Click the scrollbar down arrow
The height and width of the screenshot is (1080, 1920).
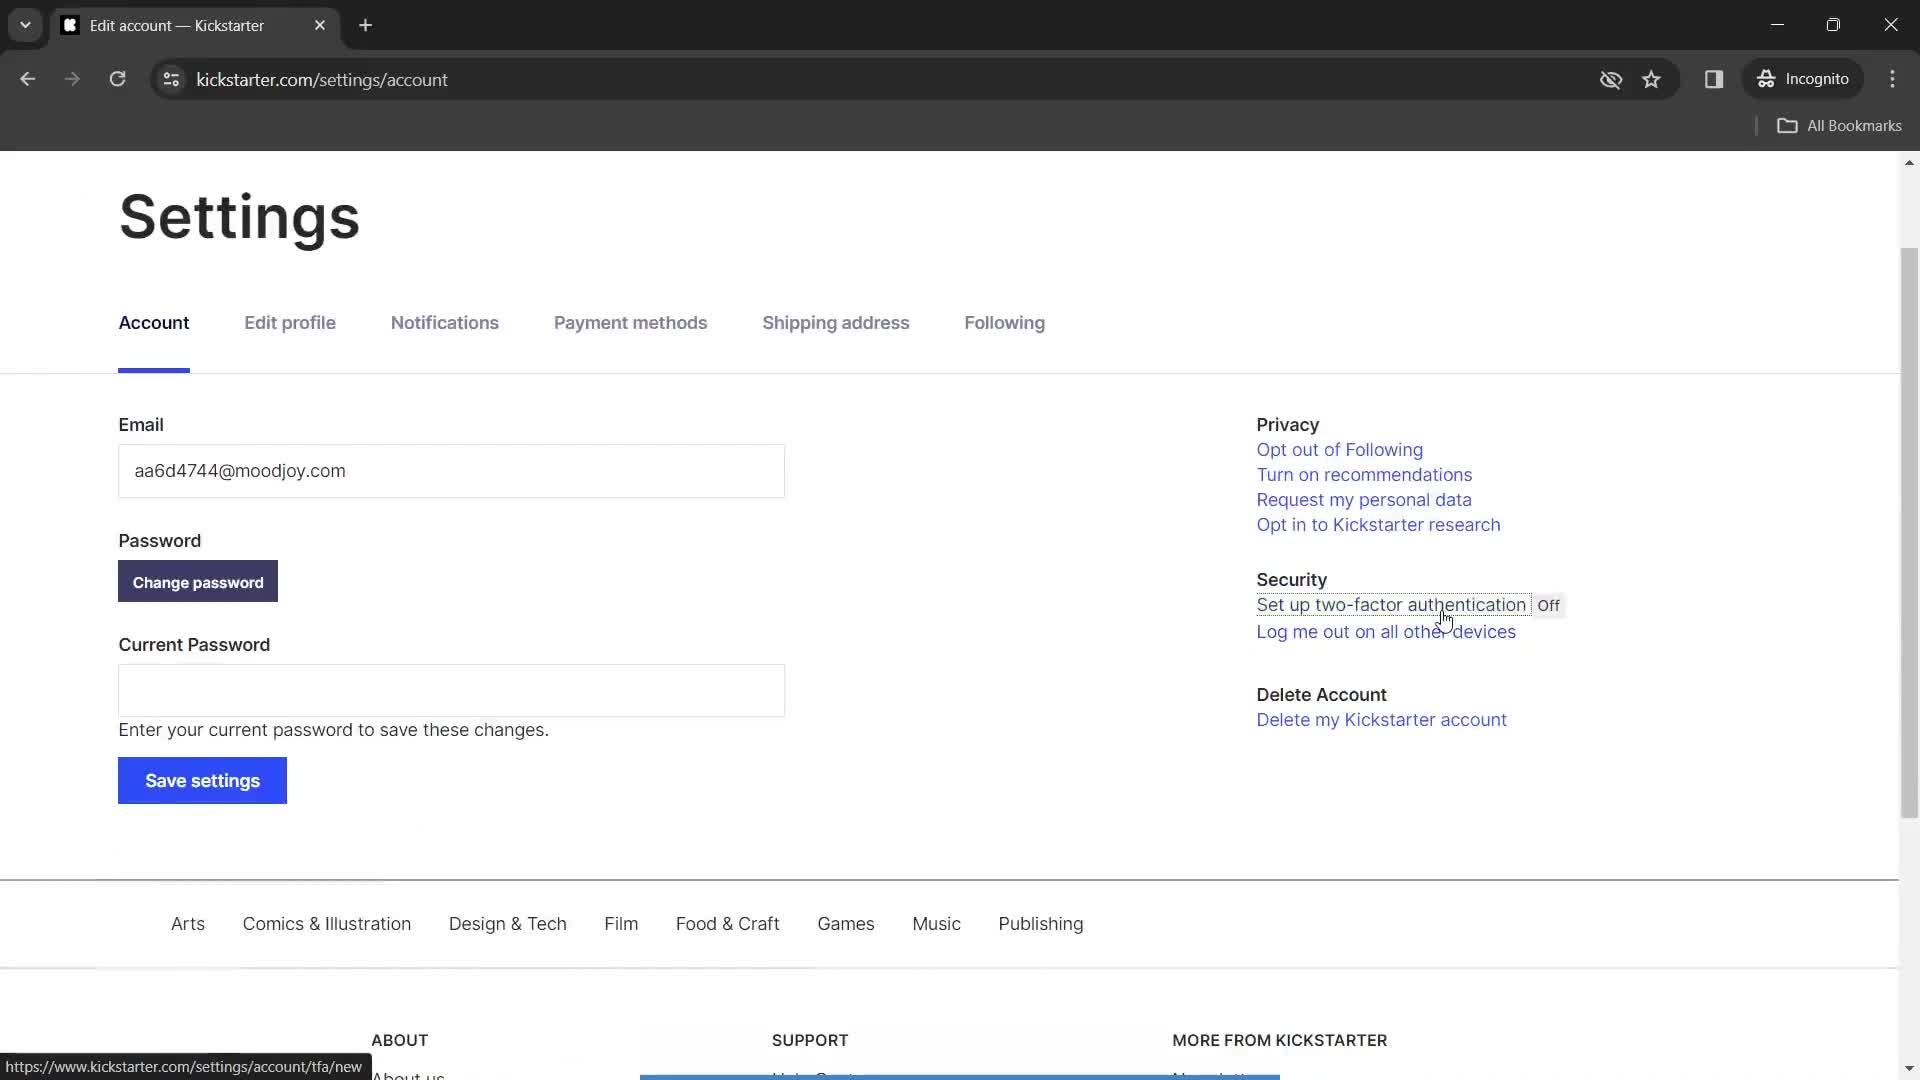1909,1068
